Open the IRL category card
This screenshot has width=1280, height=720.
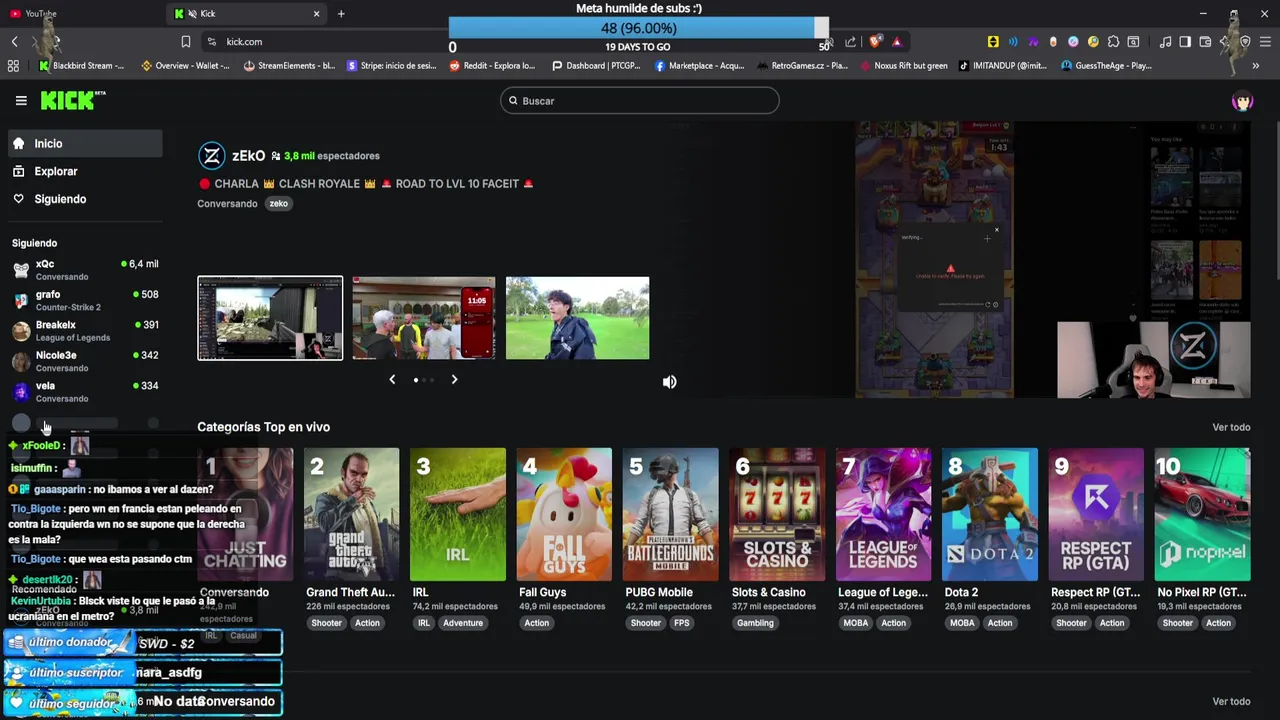458,515
